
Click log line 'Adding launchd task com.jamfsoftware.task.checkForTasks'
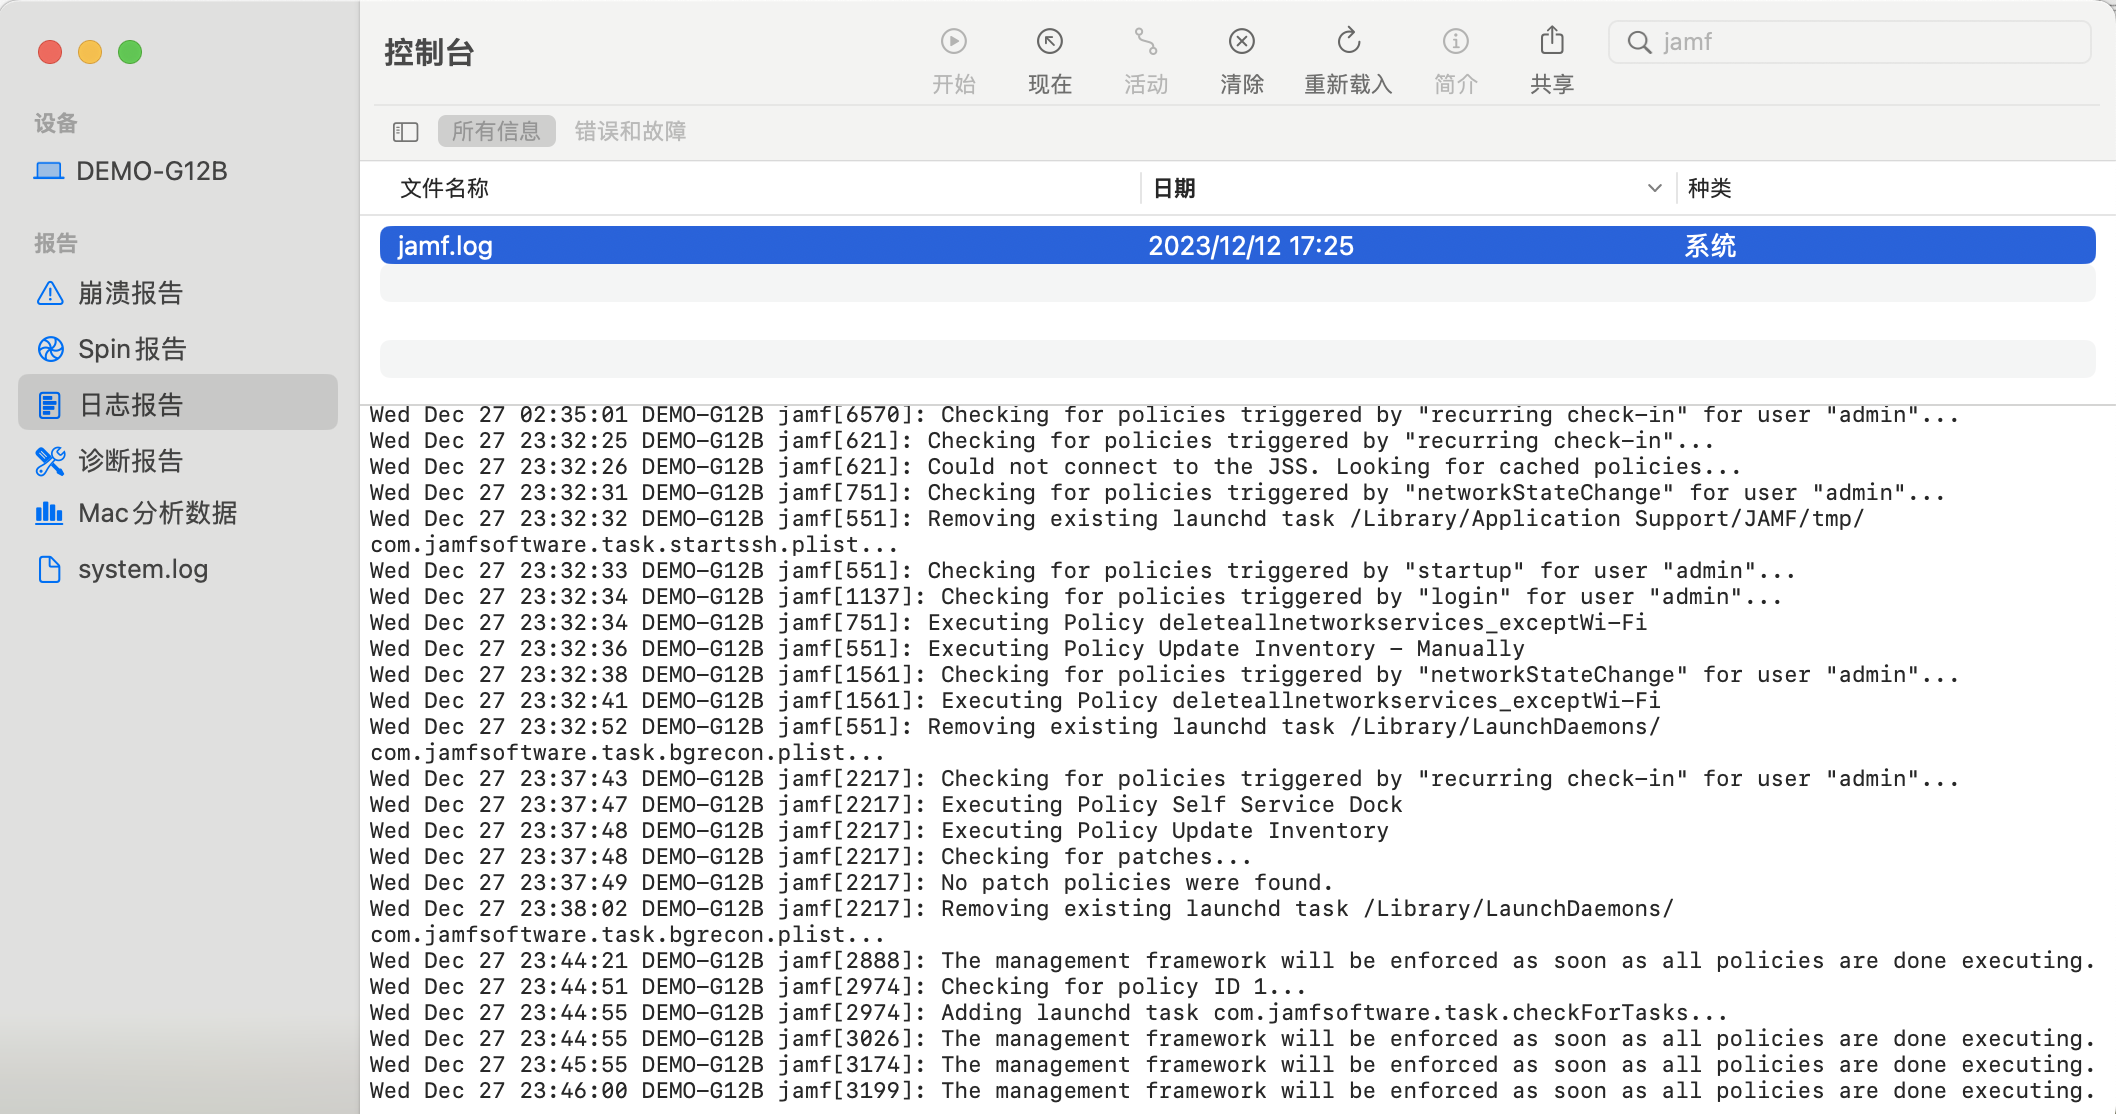pyautogui.click(x=1049, y=1013)
